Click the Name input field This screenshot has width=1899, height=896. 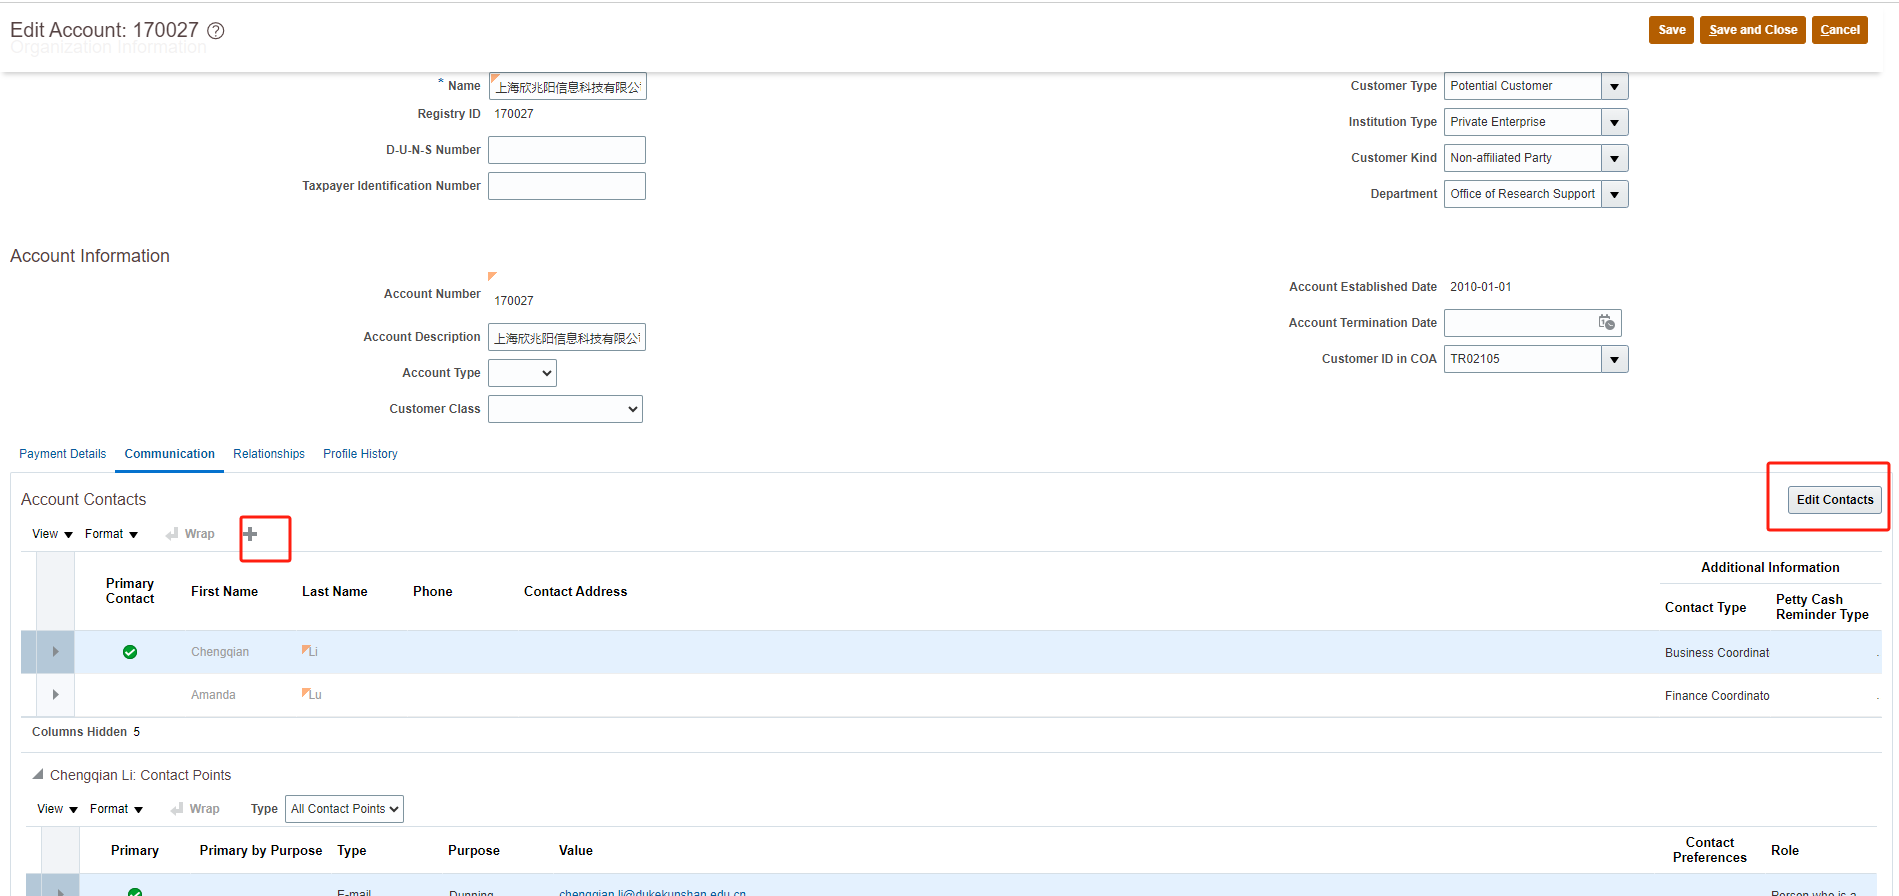click(x=567, y=87)
